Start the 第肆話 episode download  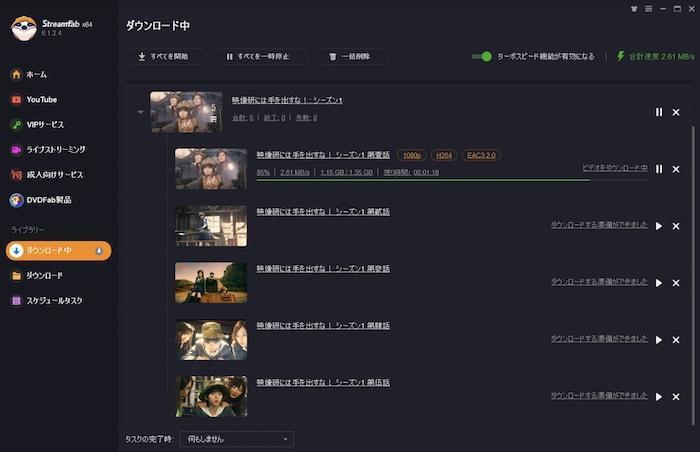pyautogui.click(x=659, y=340)
